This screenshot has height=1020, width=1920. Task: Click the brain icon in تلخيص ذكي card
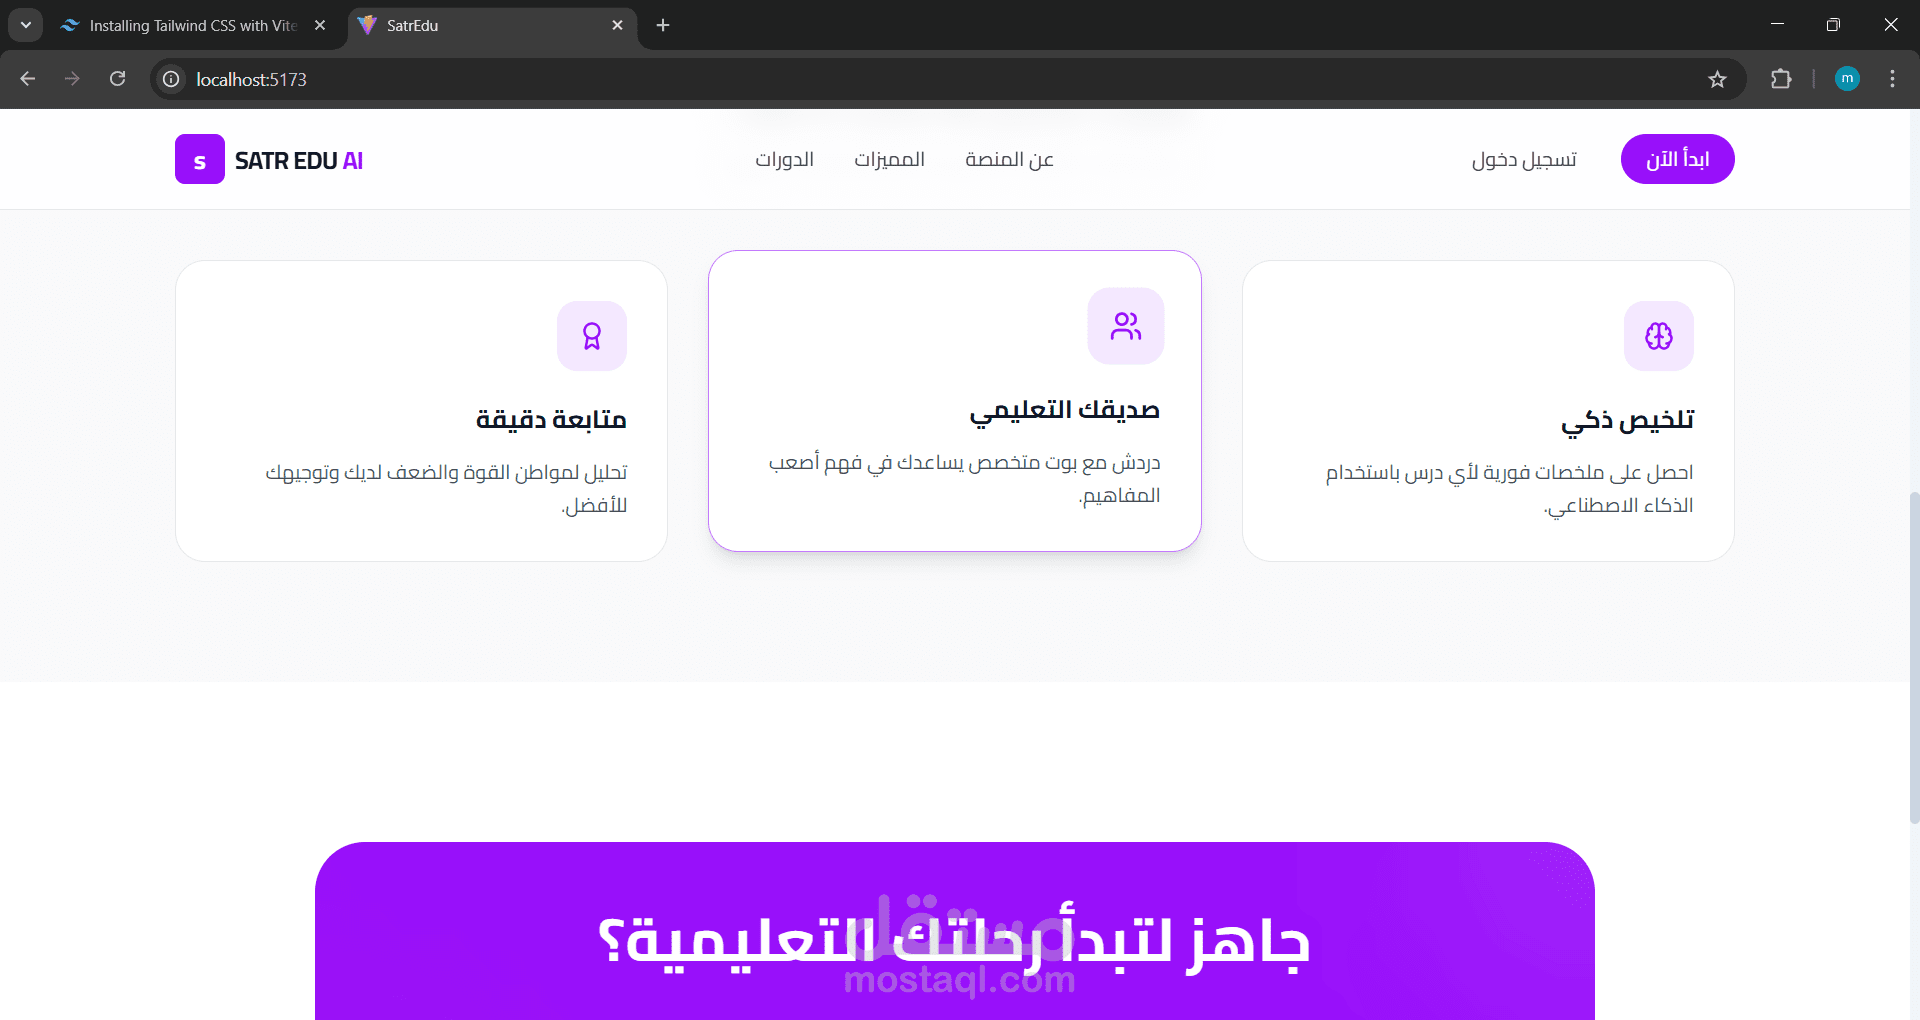(x=1659, y=336)
